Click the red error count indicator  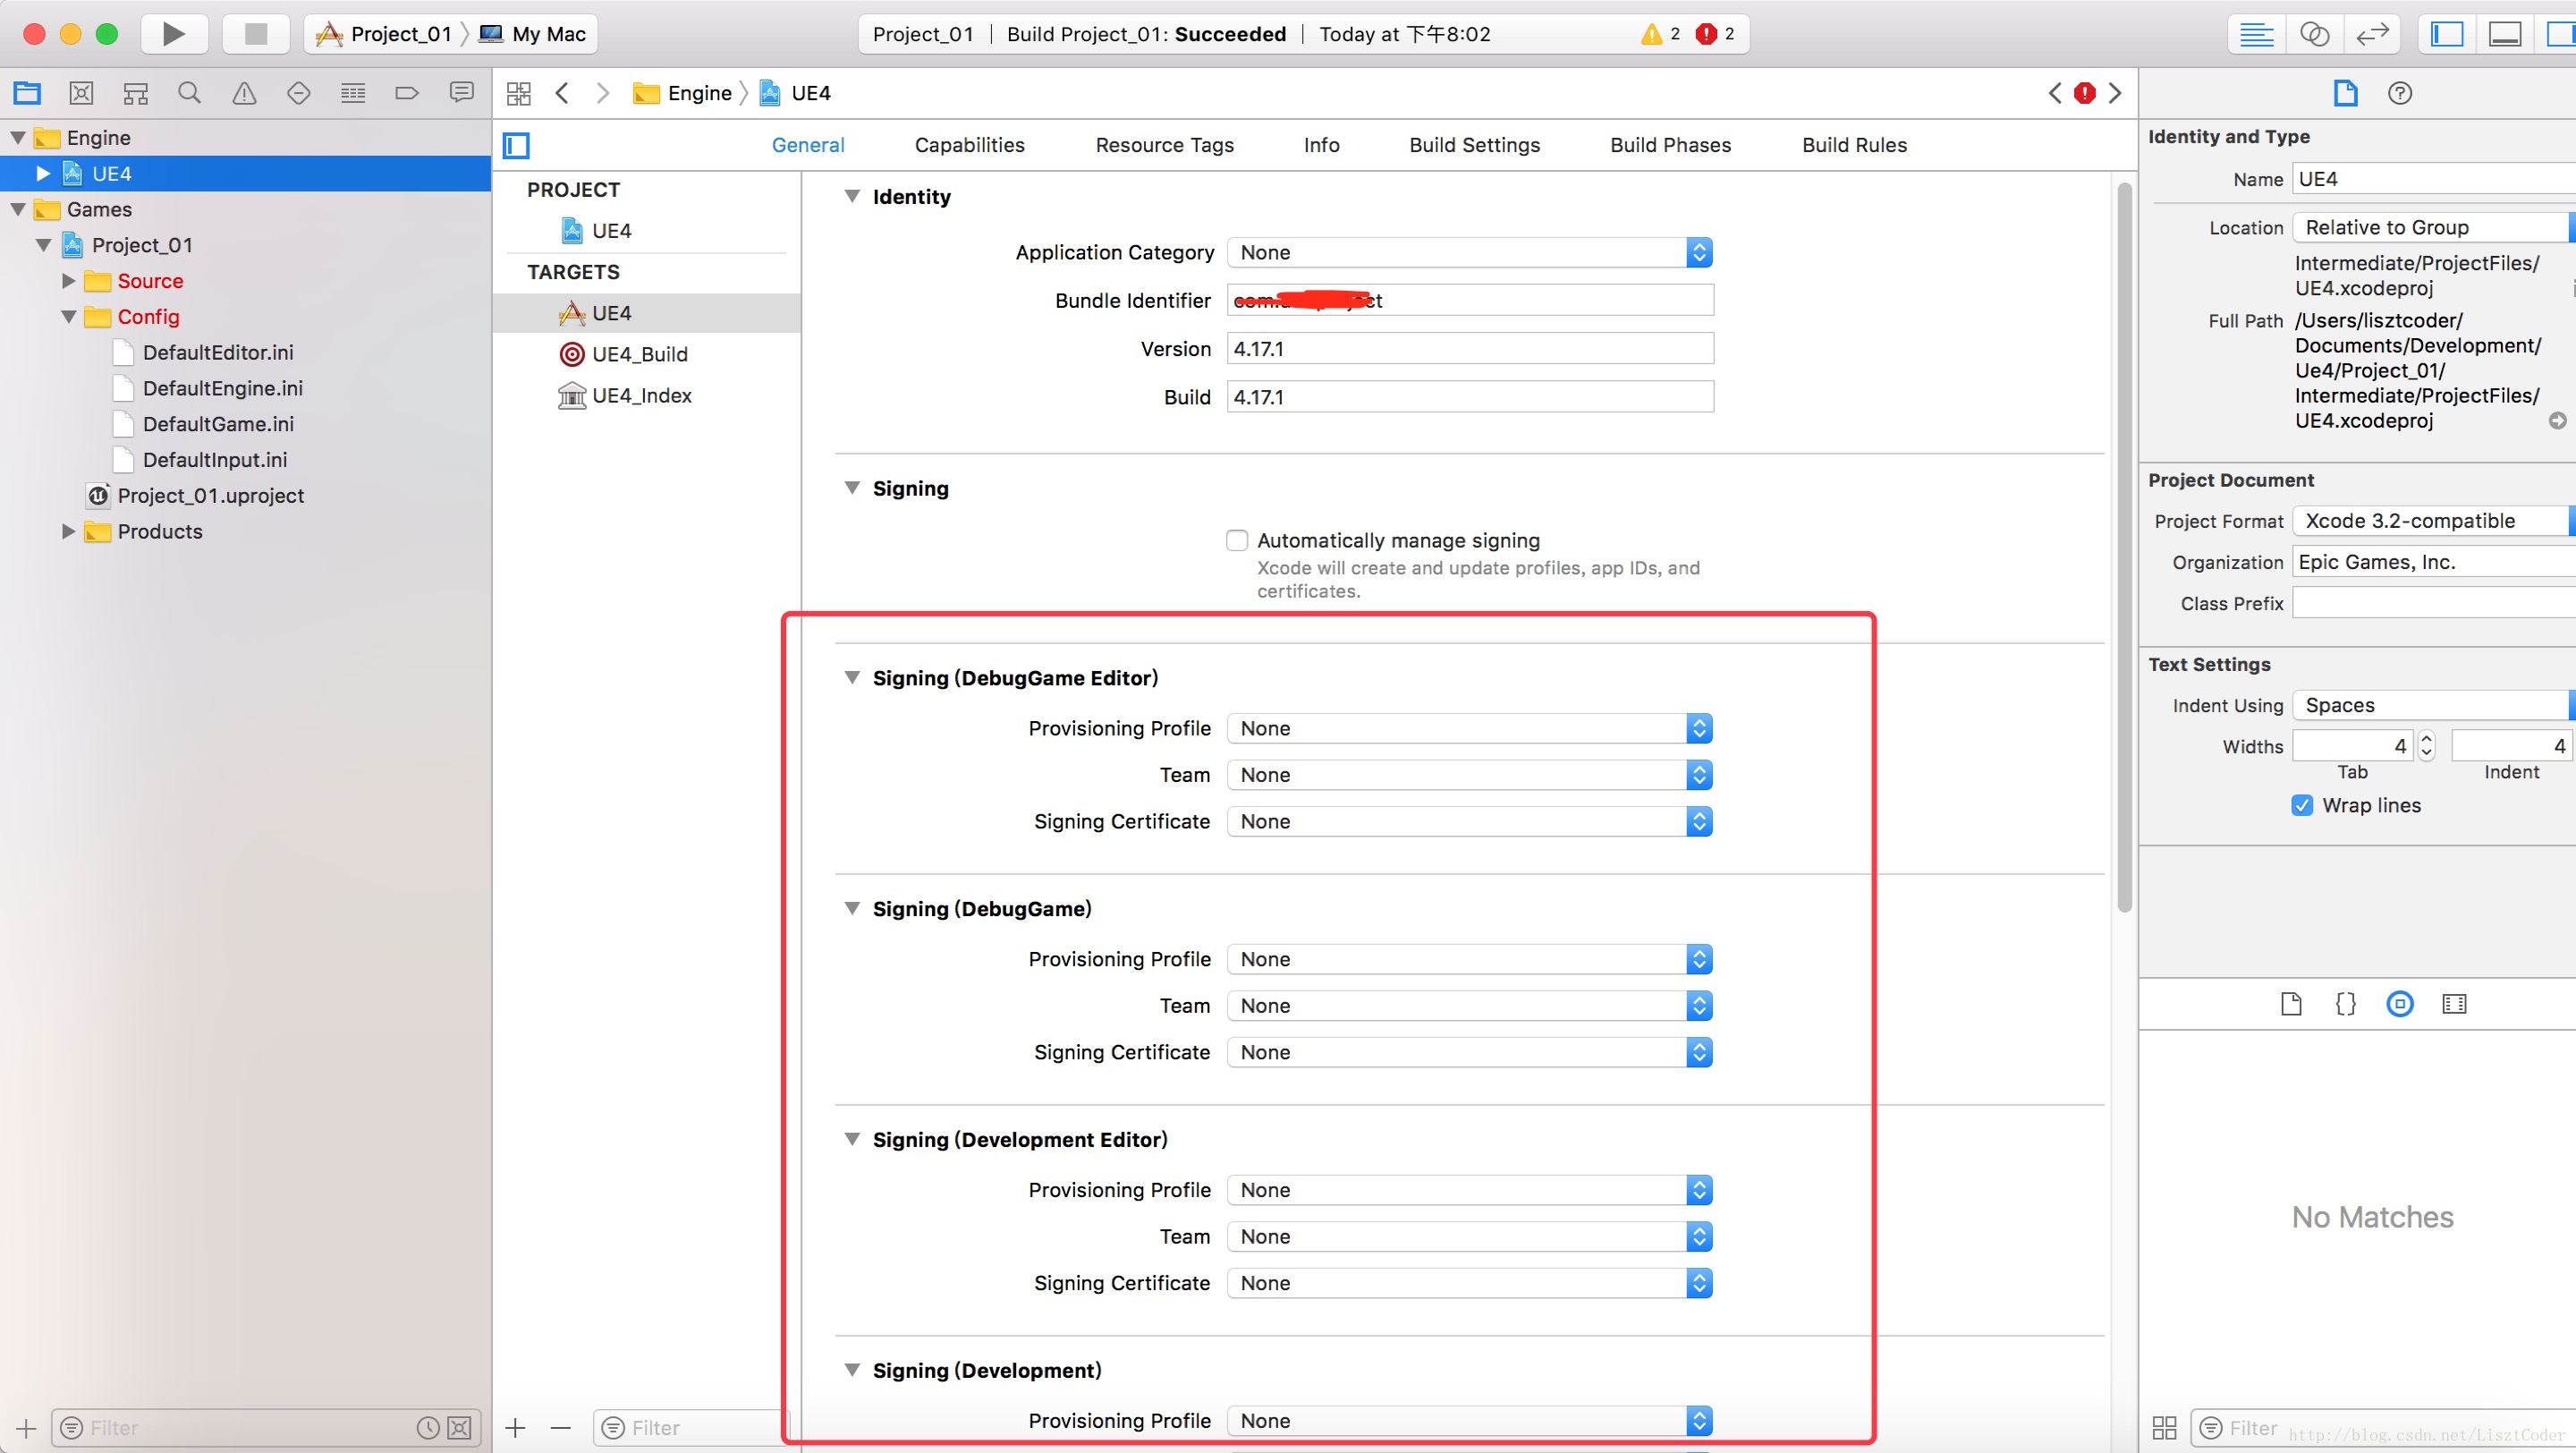[x=1715, y=34]
